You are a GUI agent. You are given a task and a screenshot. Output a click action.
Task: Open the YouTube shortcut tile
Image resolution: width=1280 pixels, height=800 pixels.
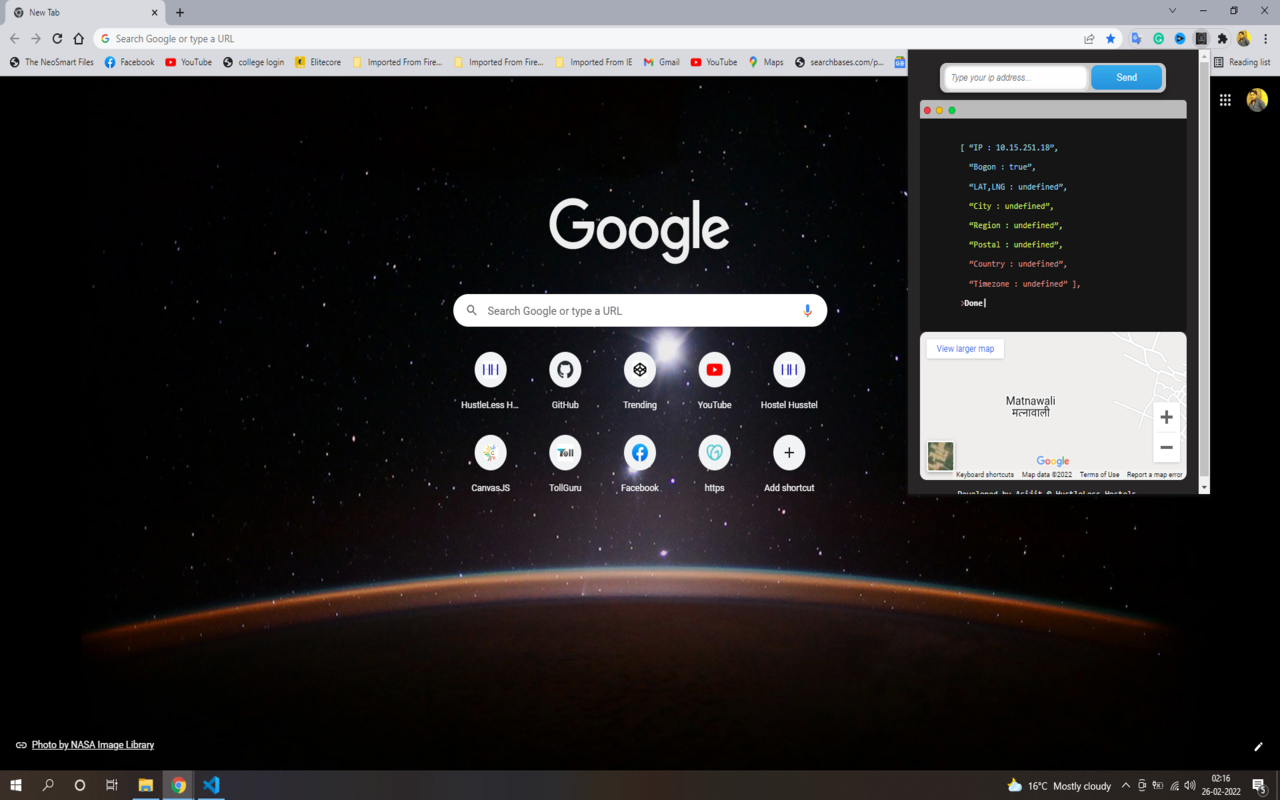(x=714, y=370)
